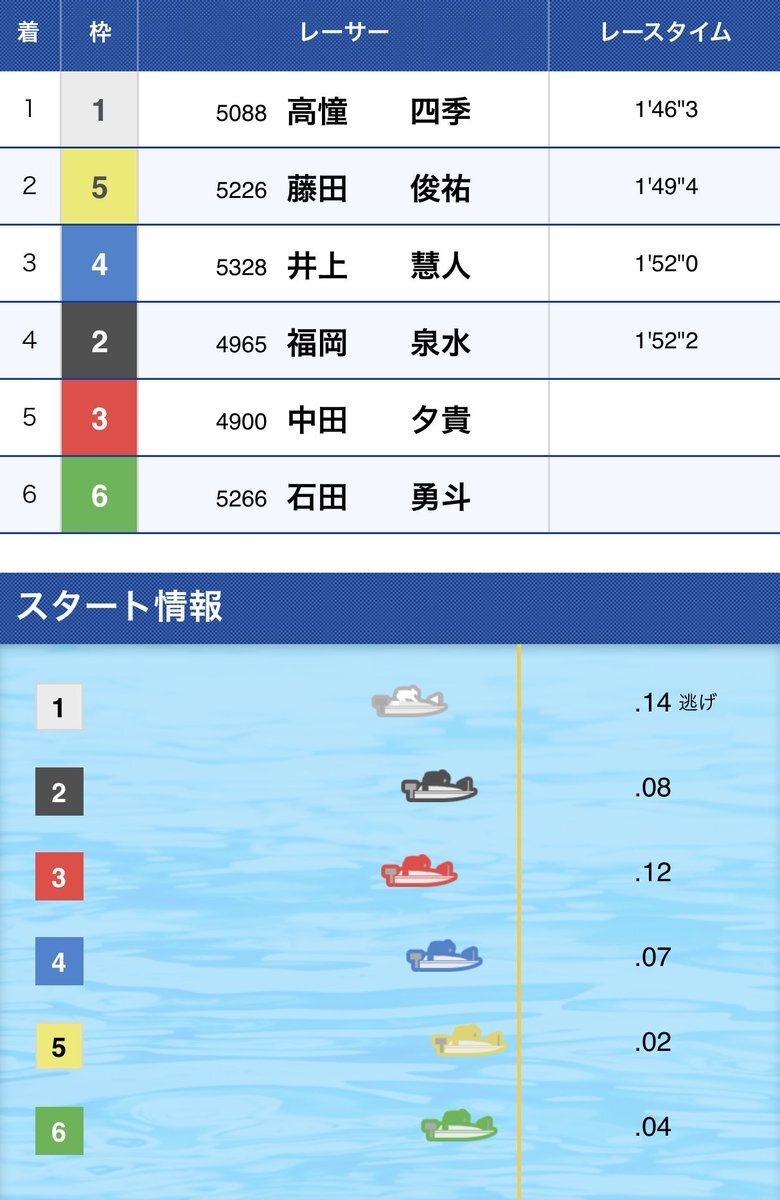
Task: Click the red boat icon in lane 3
Action: 419,872
